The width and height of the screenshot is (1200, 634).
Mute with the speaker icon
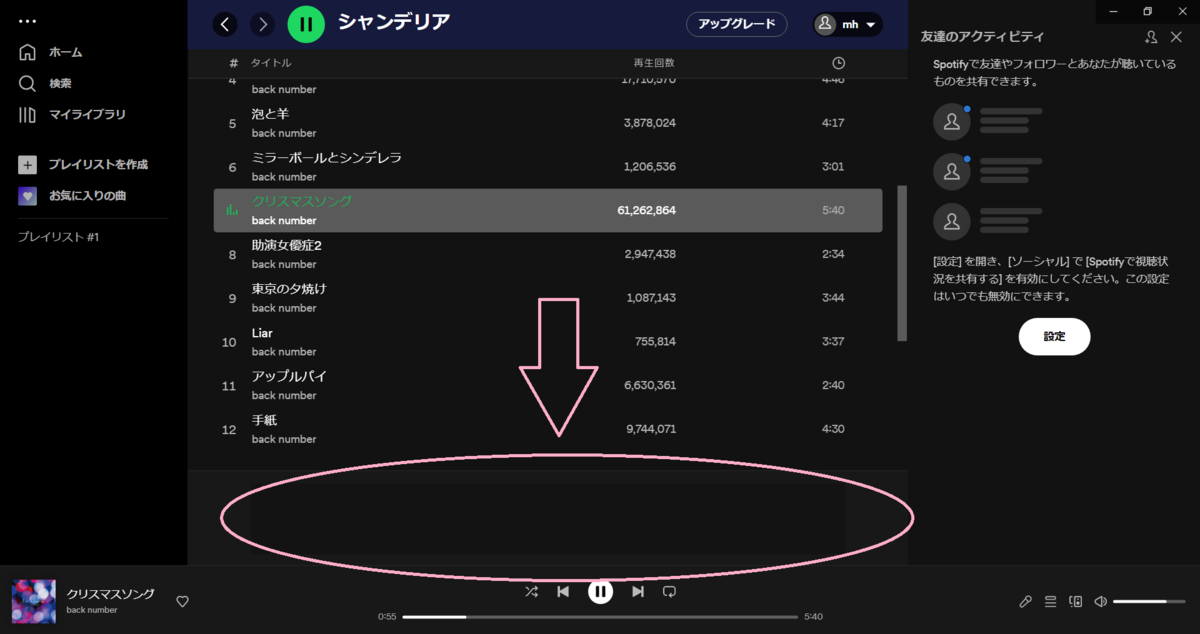click(1100, 601)
